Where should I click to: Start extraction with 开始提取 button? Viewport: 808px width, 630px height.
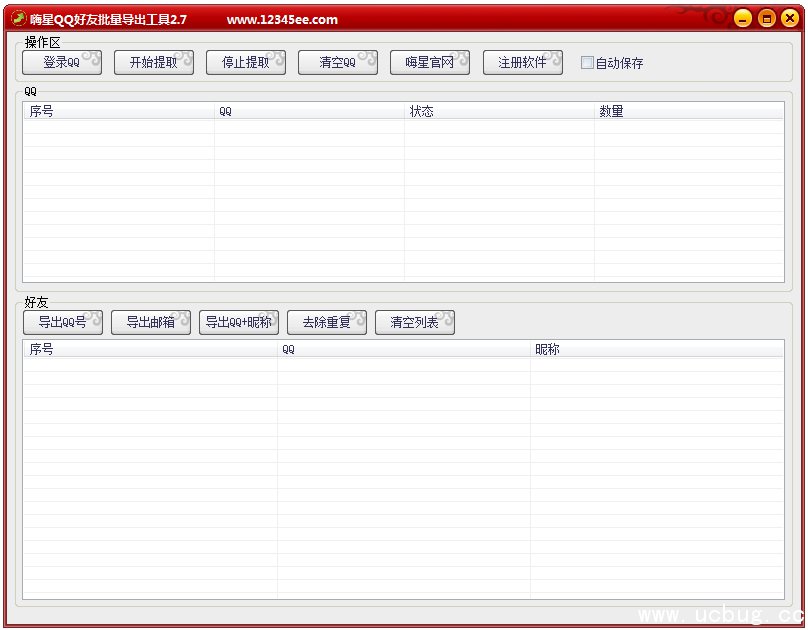tap(153, 62)
